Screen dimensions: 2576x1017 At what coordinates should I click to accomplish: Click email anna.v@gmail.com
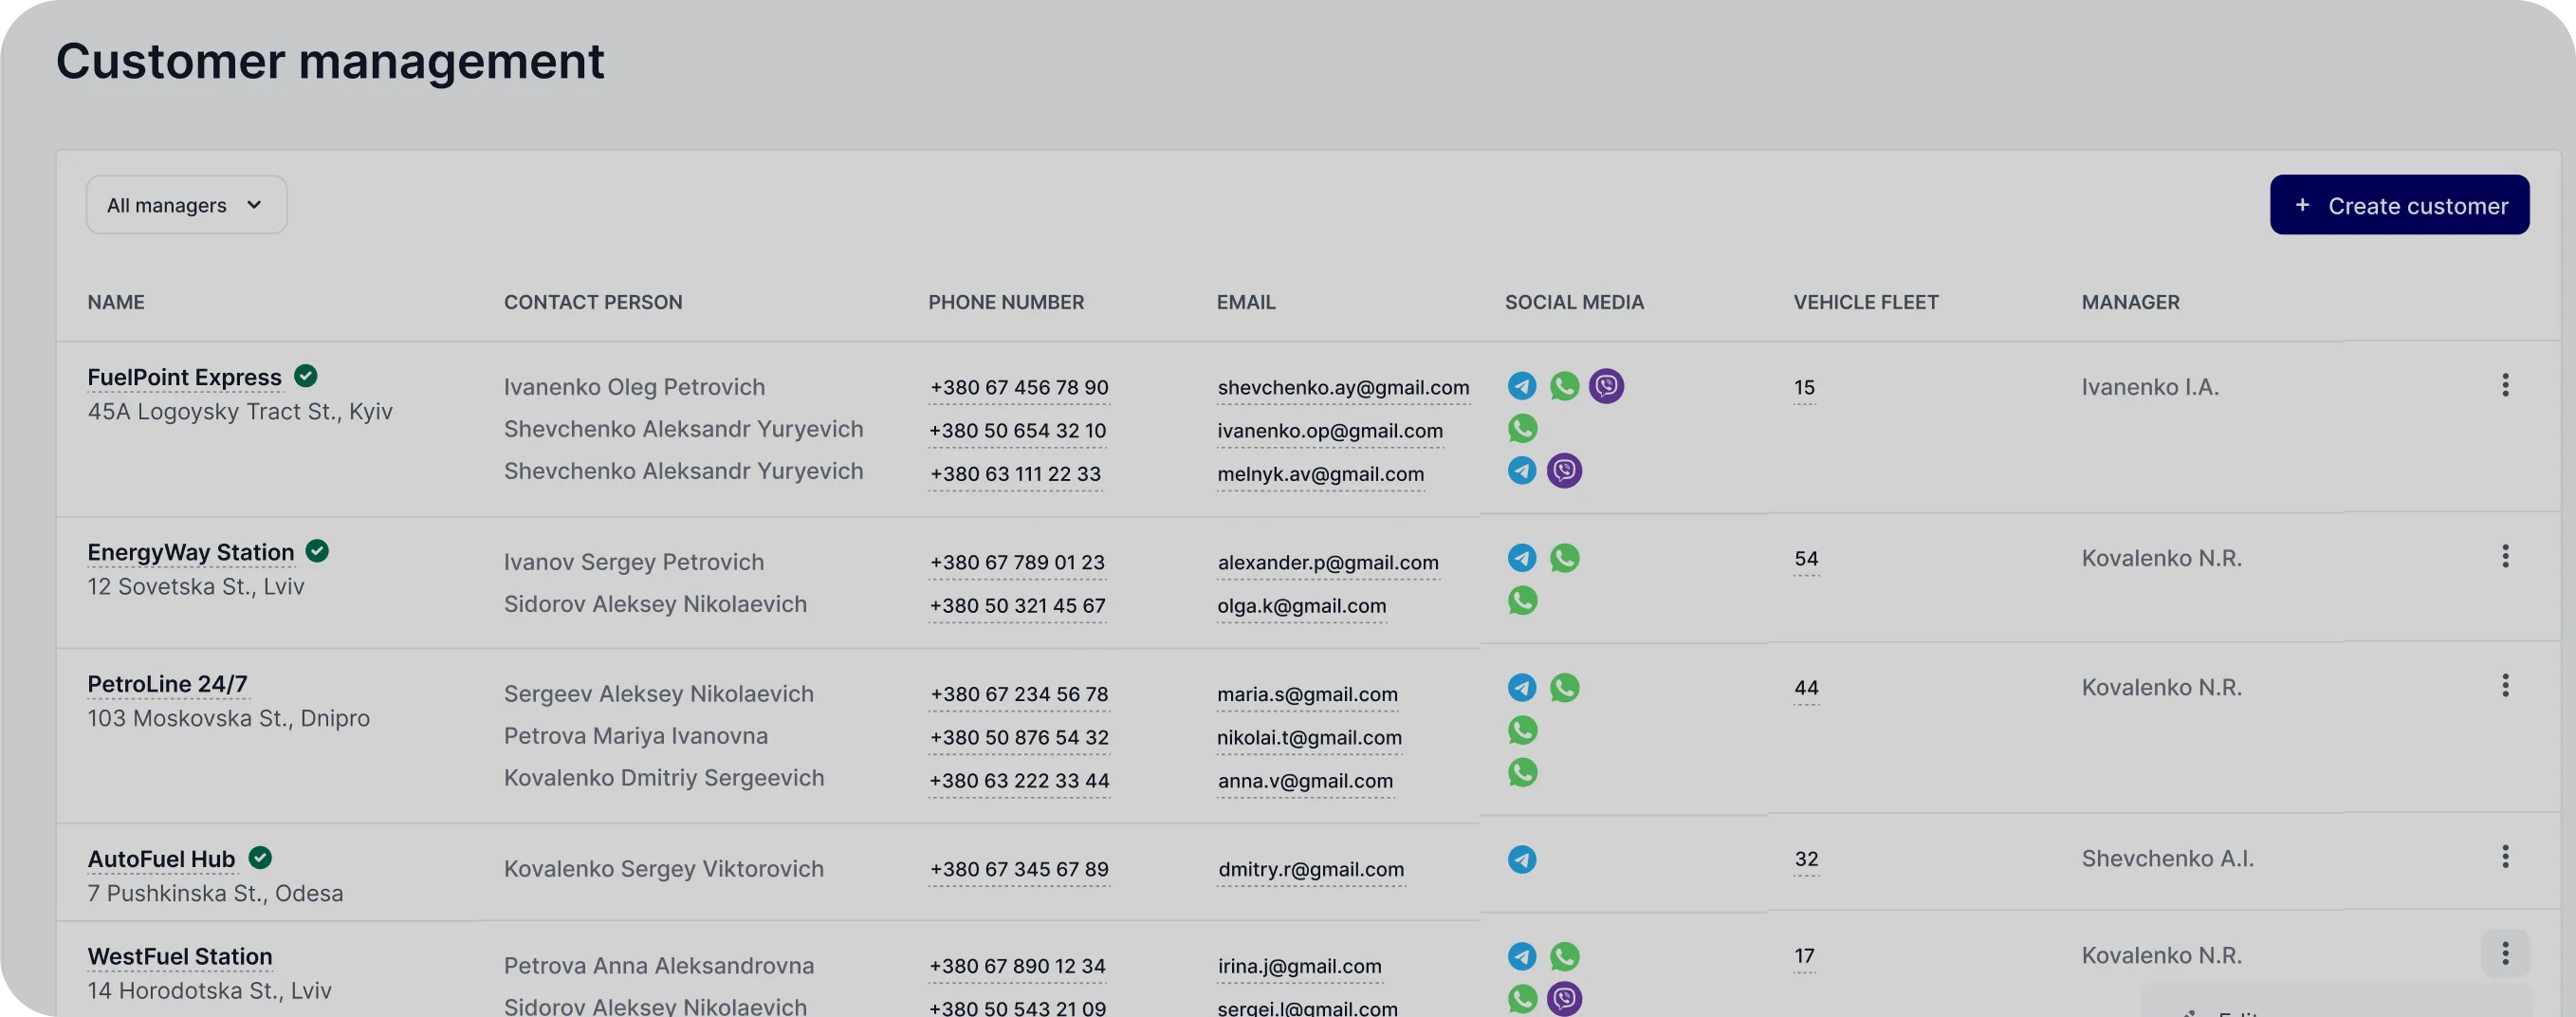click(1305, 781)
